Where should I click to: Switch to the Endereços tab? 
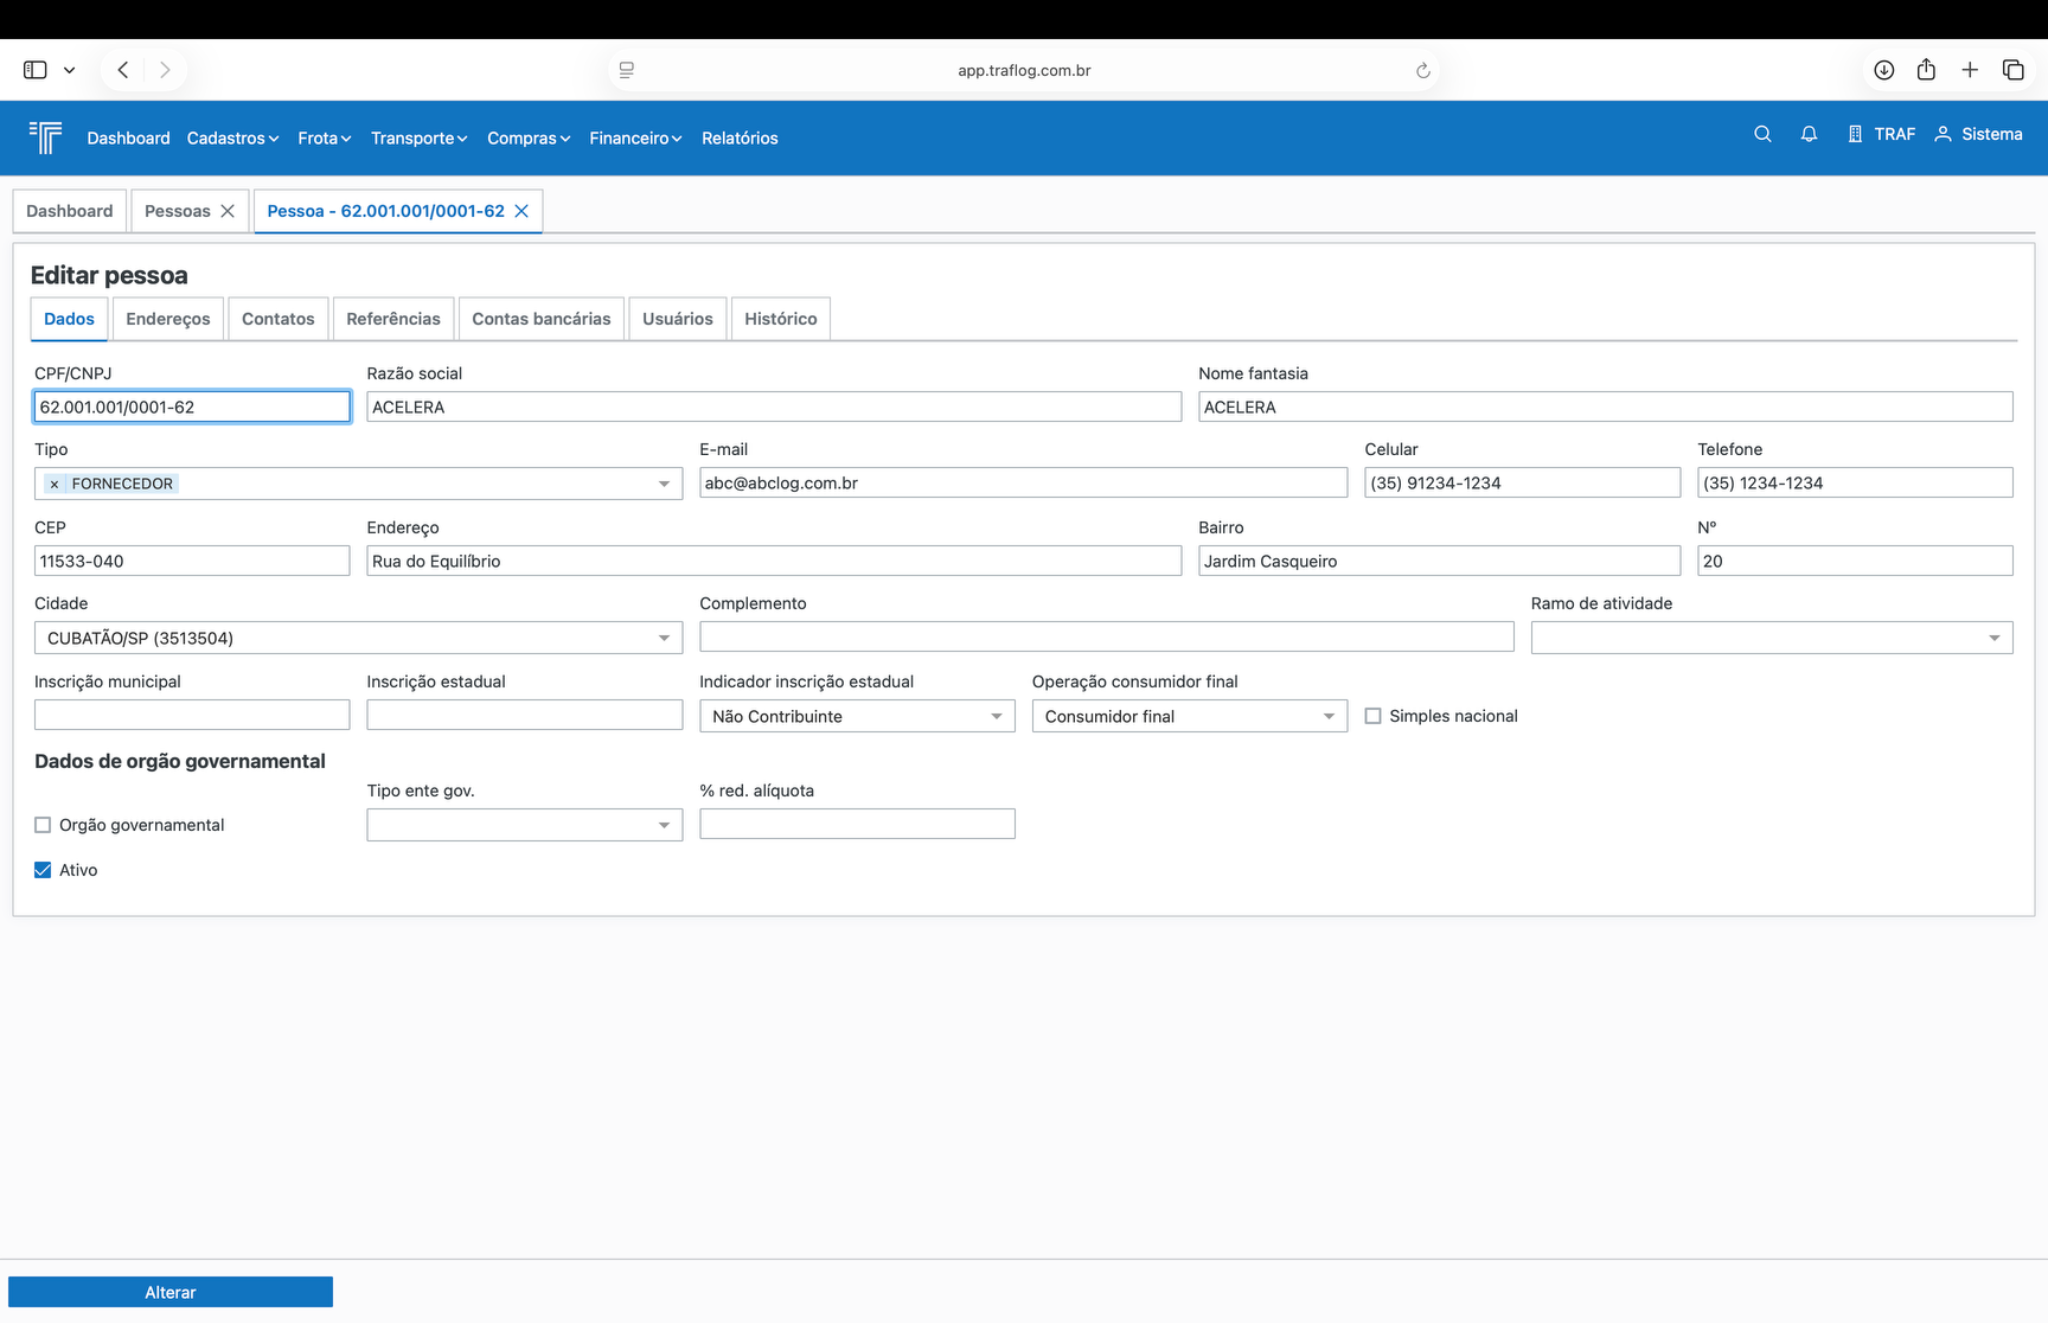(x=167, y=319)
